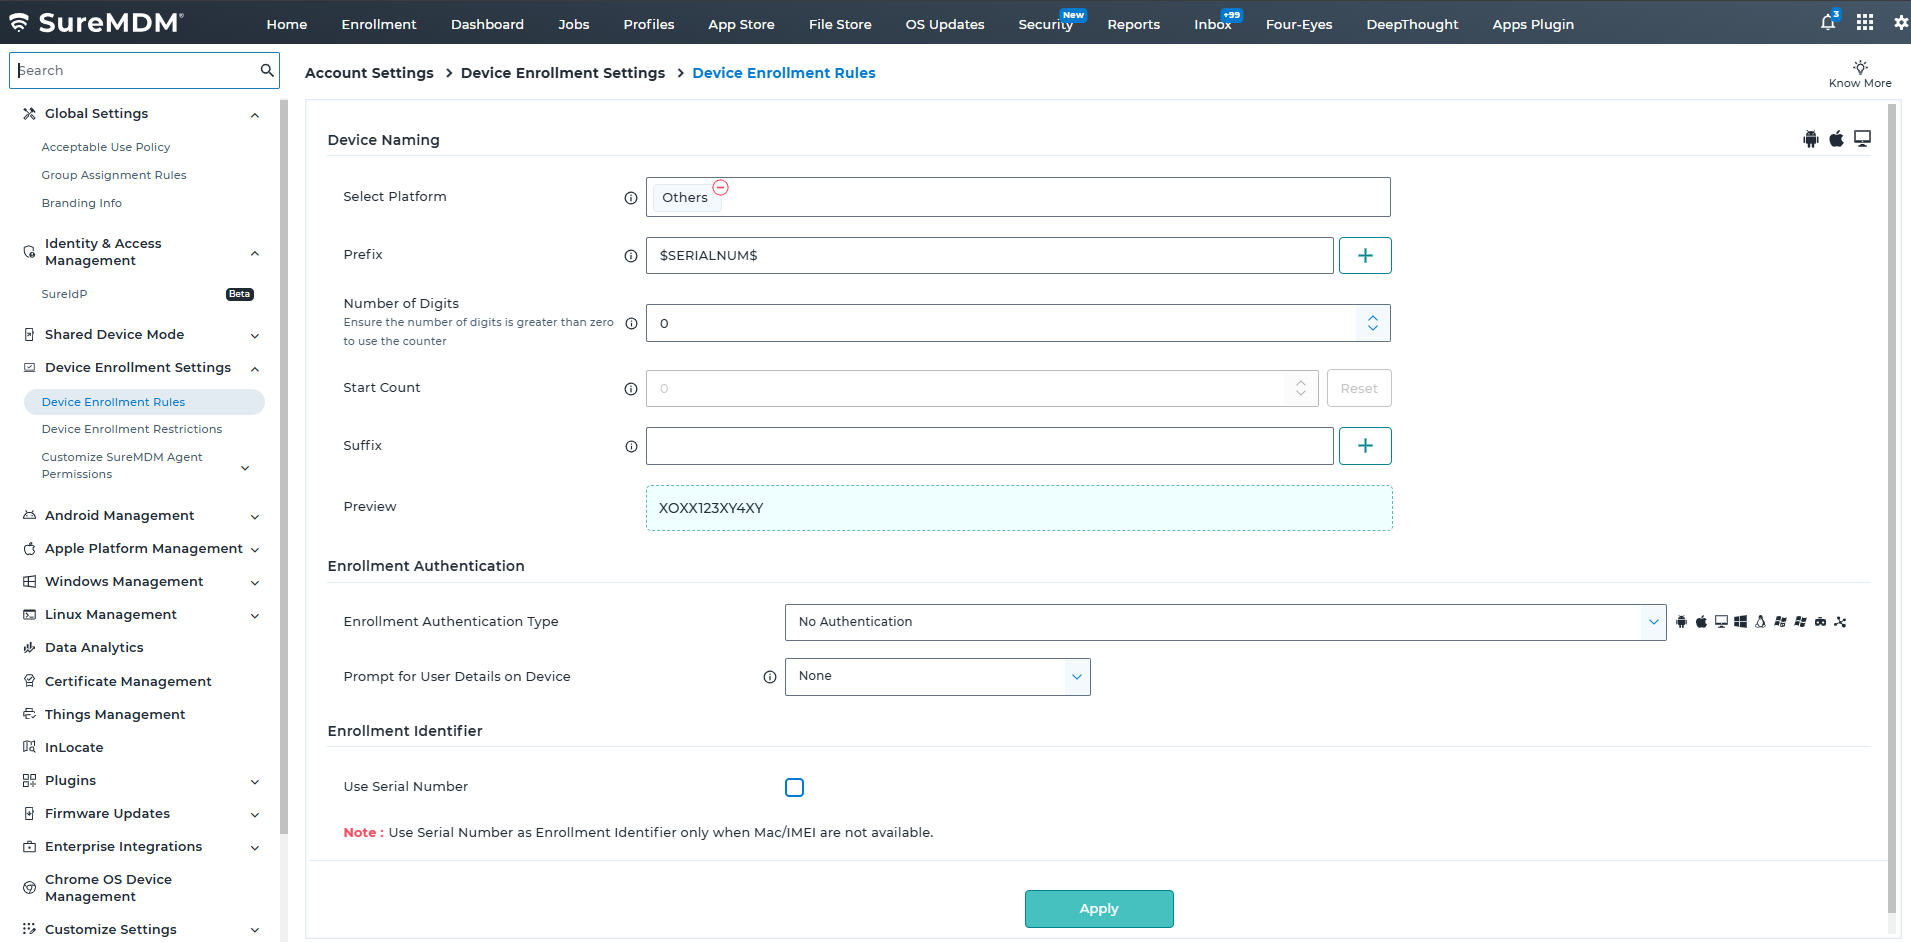Open the App Store tab
Screen dimensions: 1911x942
click(x=741, y=24)
